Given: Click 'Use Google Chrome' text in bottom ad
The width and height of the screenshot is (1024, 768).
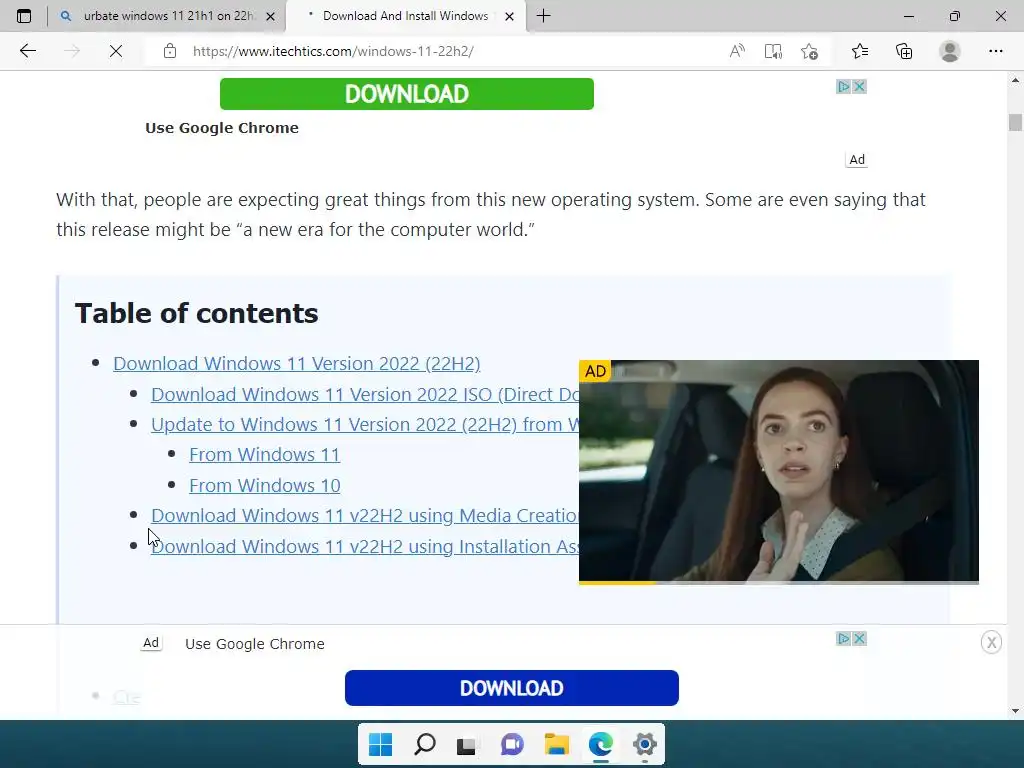Looking at the screenshot, I should pyautogui.click(x=255, y=644).
